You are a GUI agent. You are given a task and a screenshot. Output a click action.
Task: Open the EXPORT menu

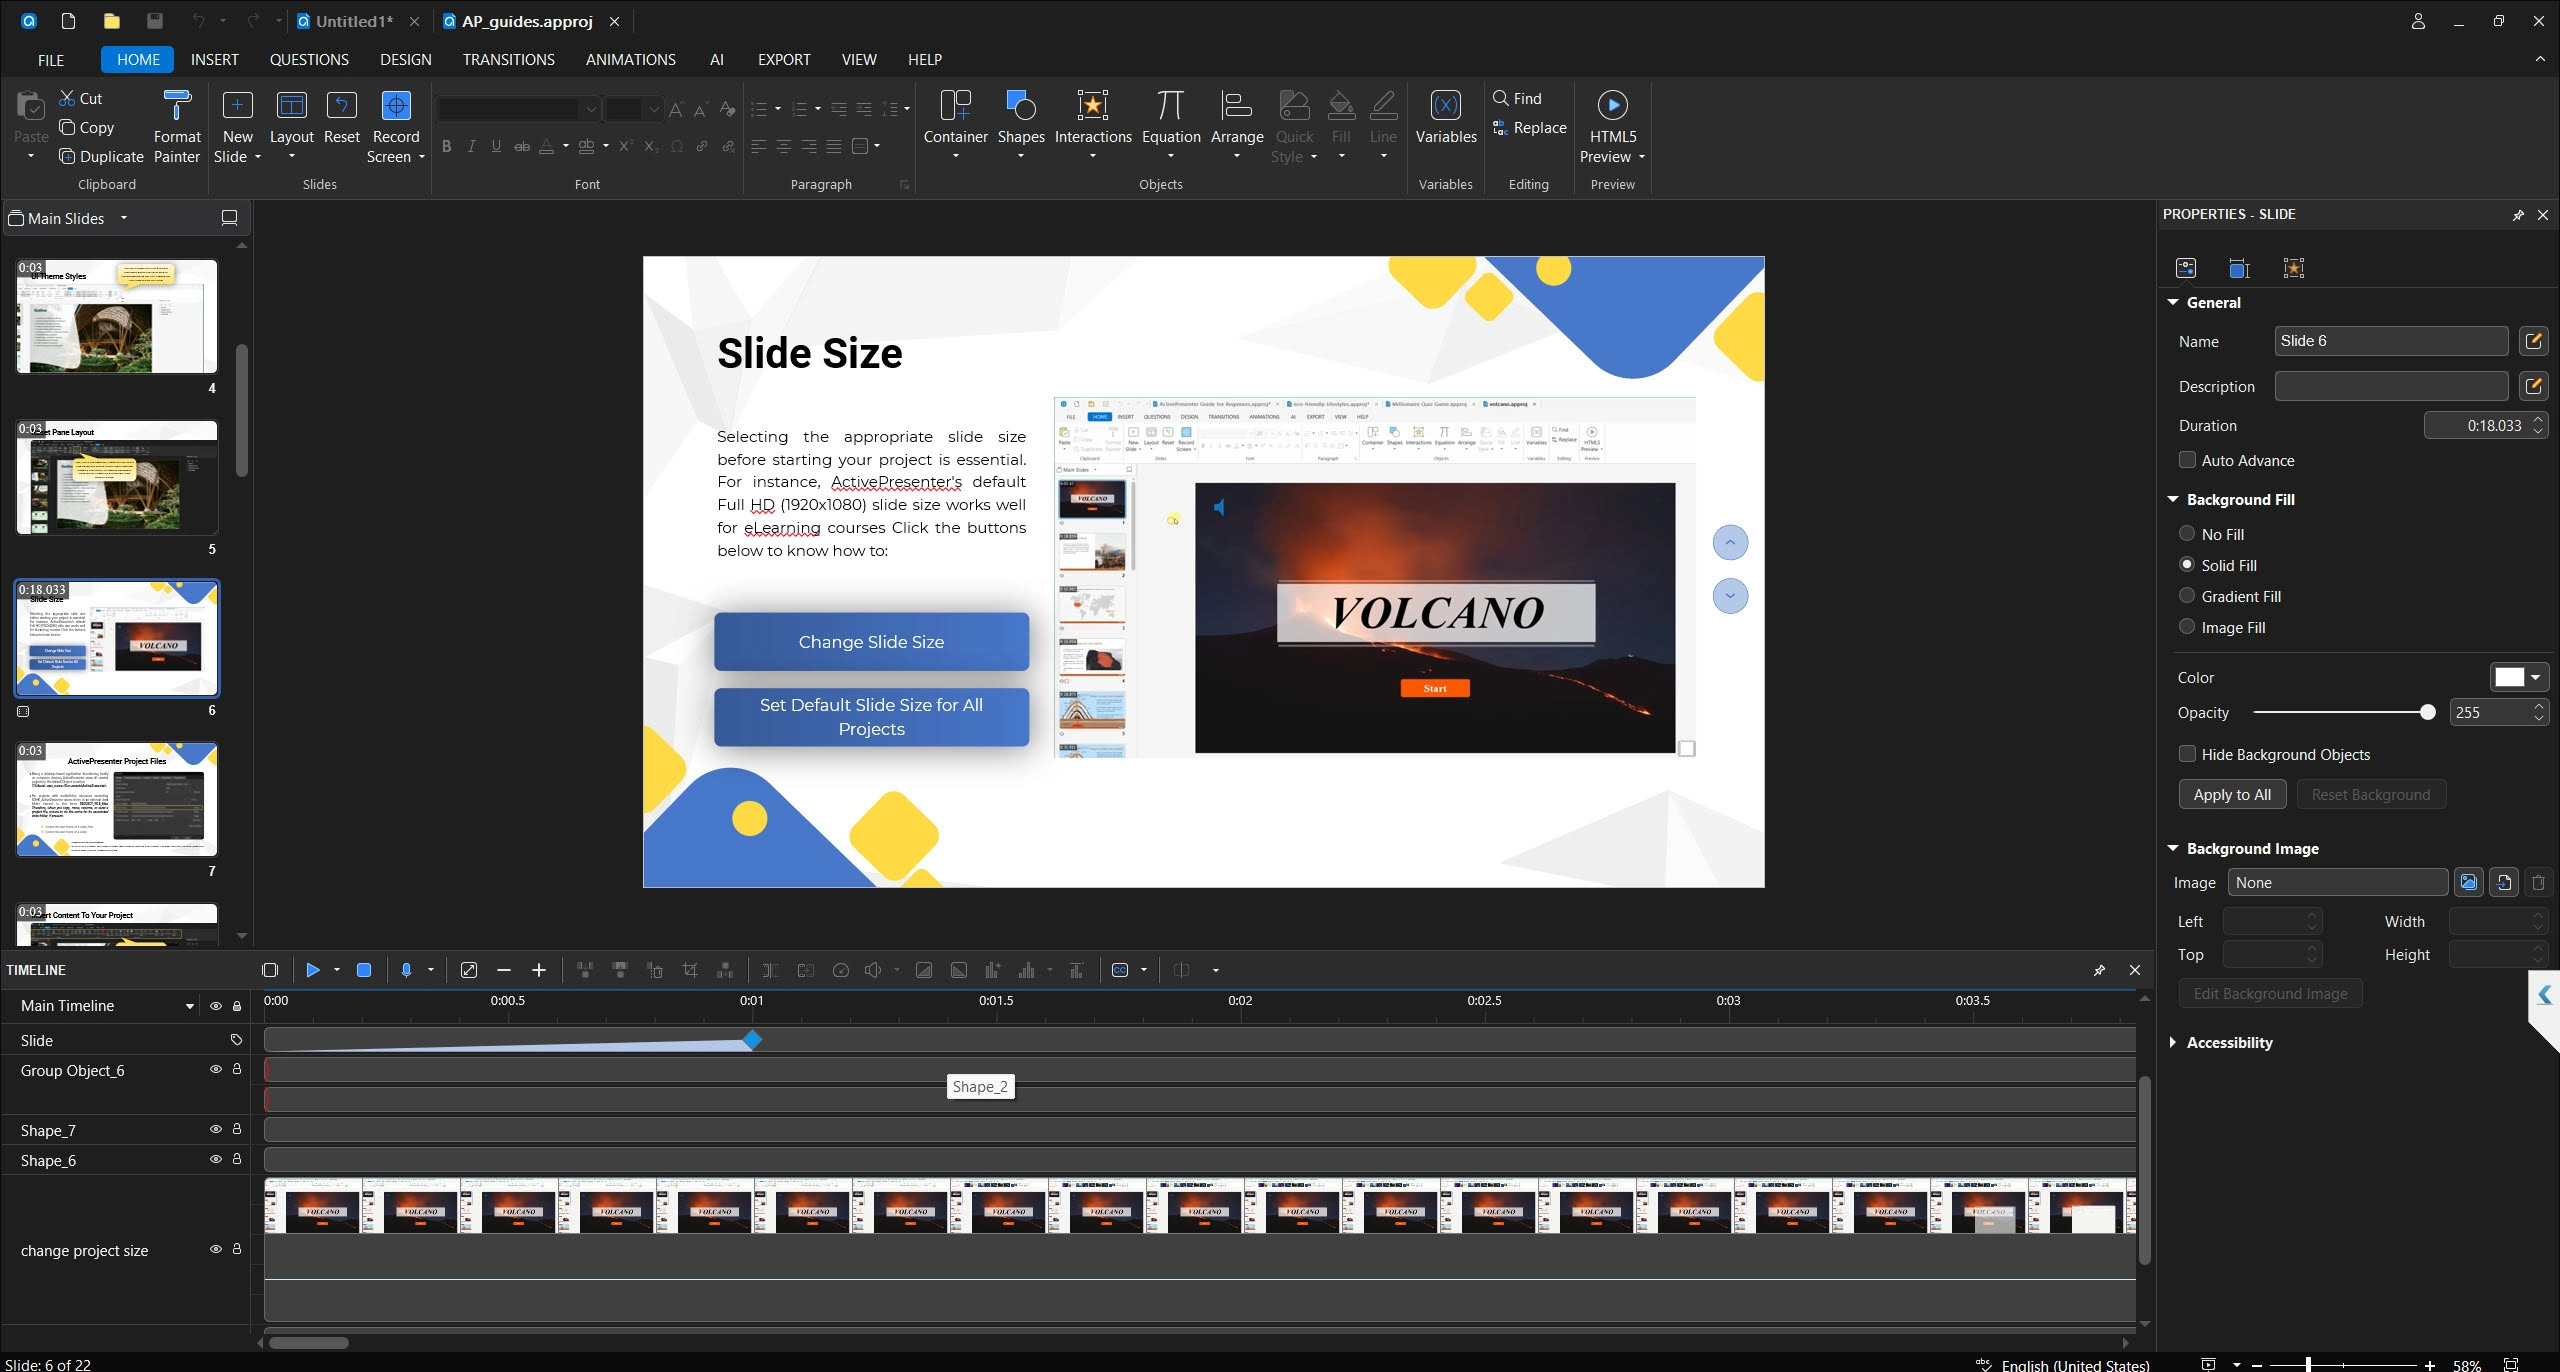[783, 59]
